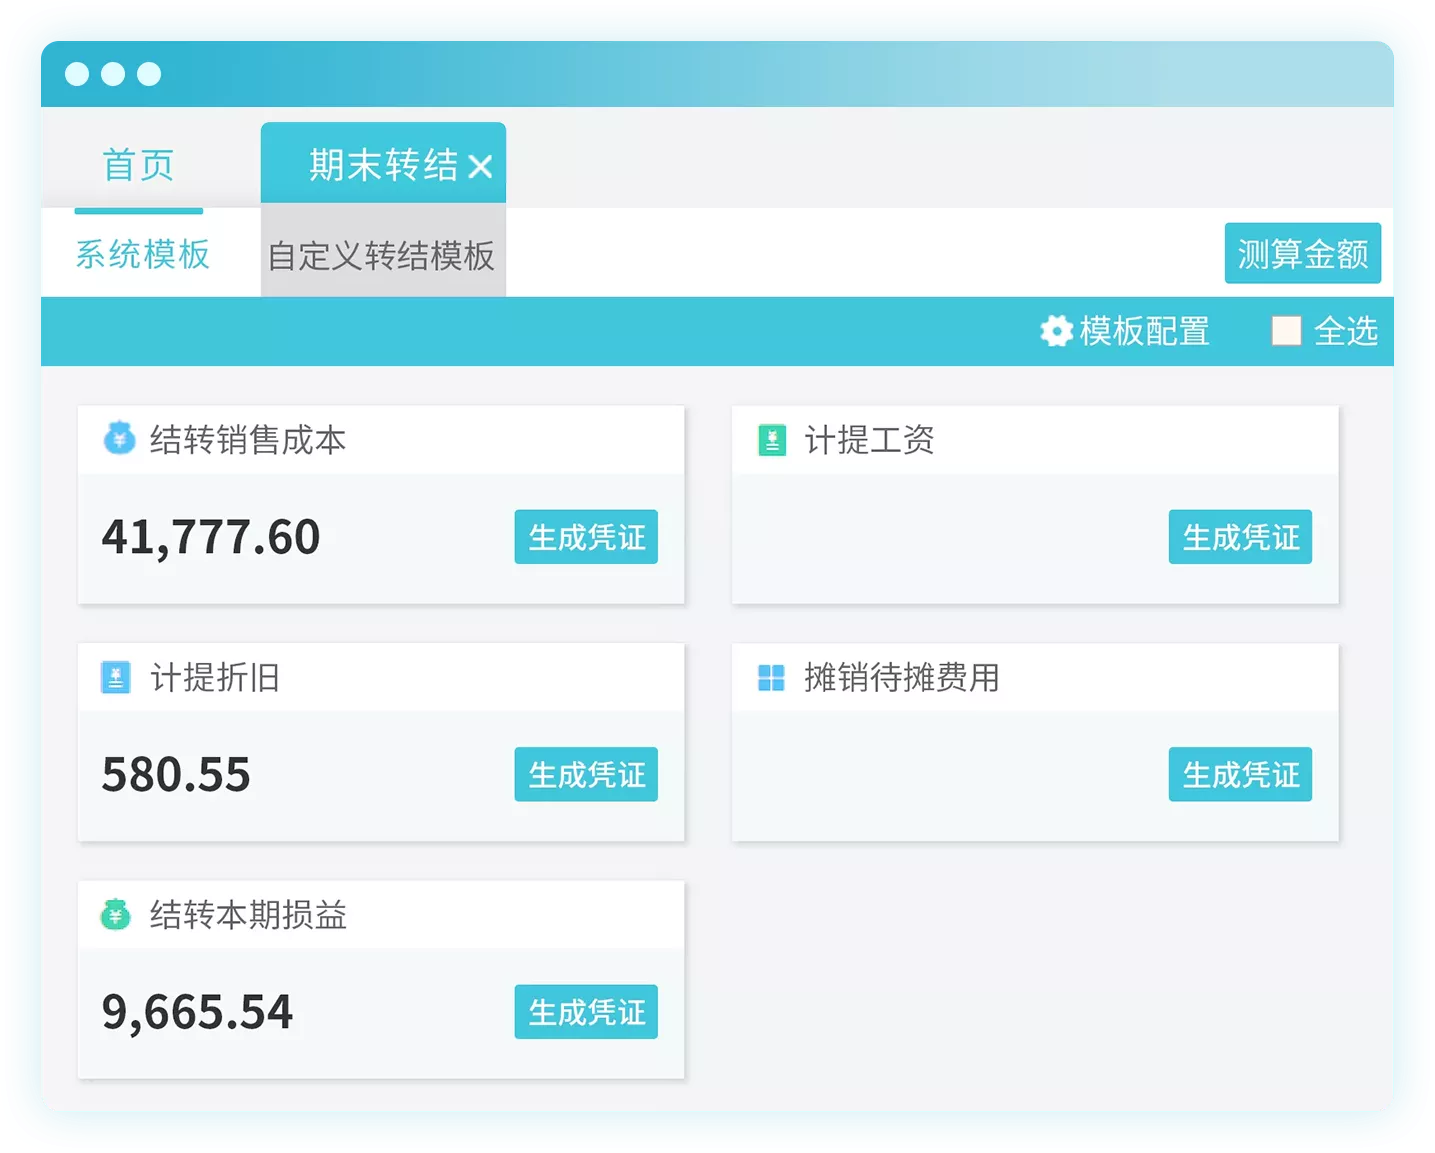
Task: Click the grid icon for 摊销待摊费用
Action: click(x=771, y=678)
